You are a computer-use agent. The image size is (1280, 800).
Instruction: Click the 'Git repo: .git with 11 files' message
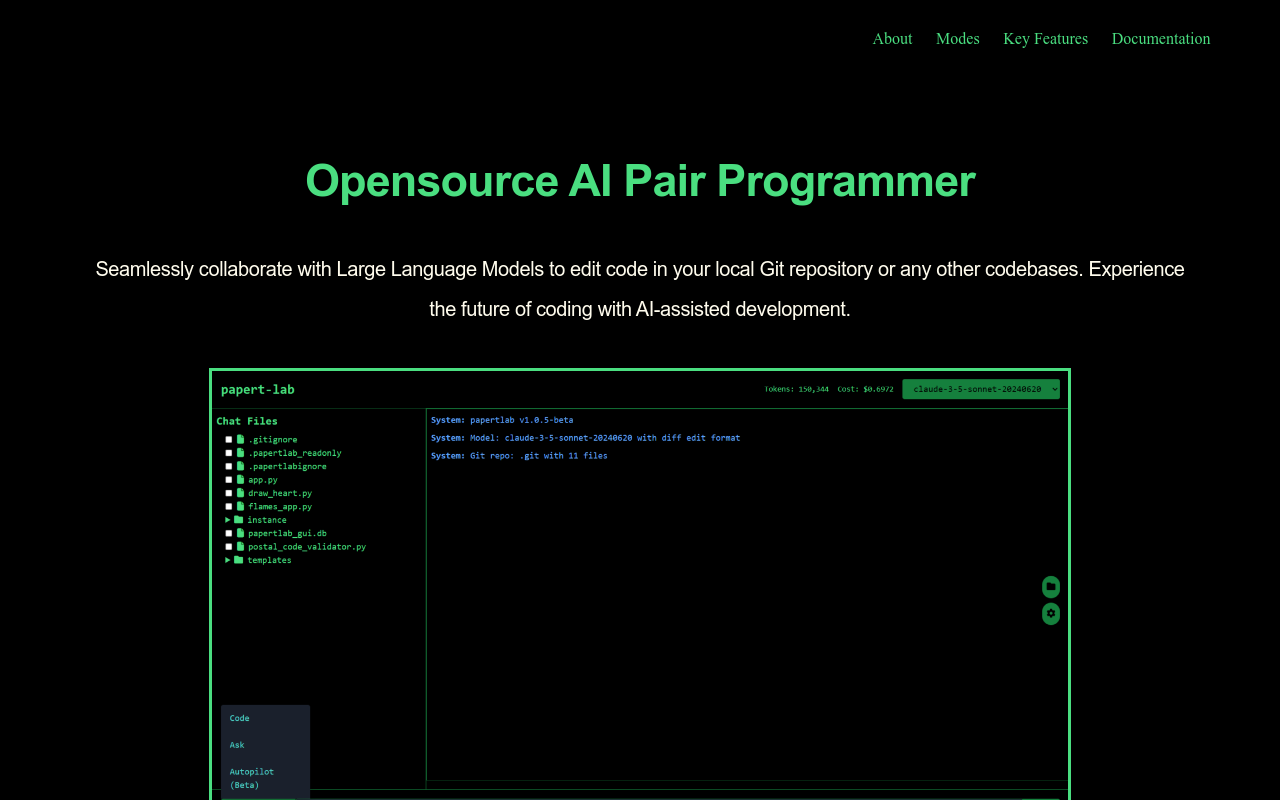point(519,456)
